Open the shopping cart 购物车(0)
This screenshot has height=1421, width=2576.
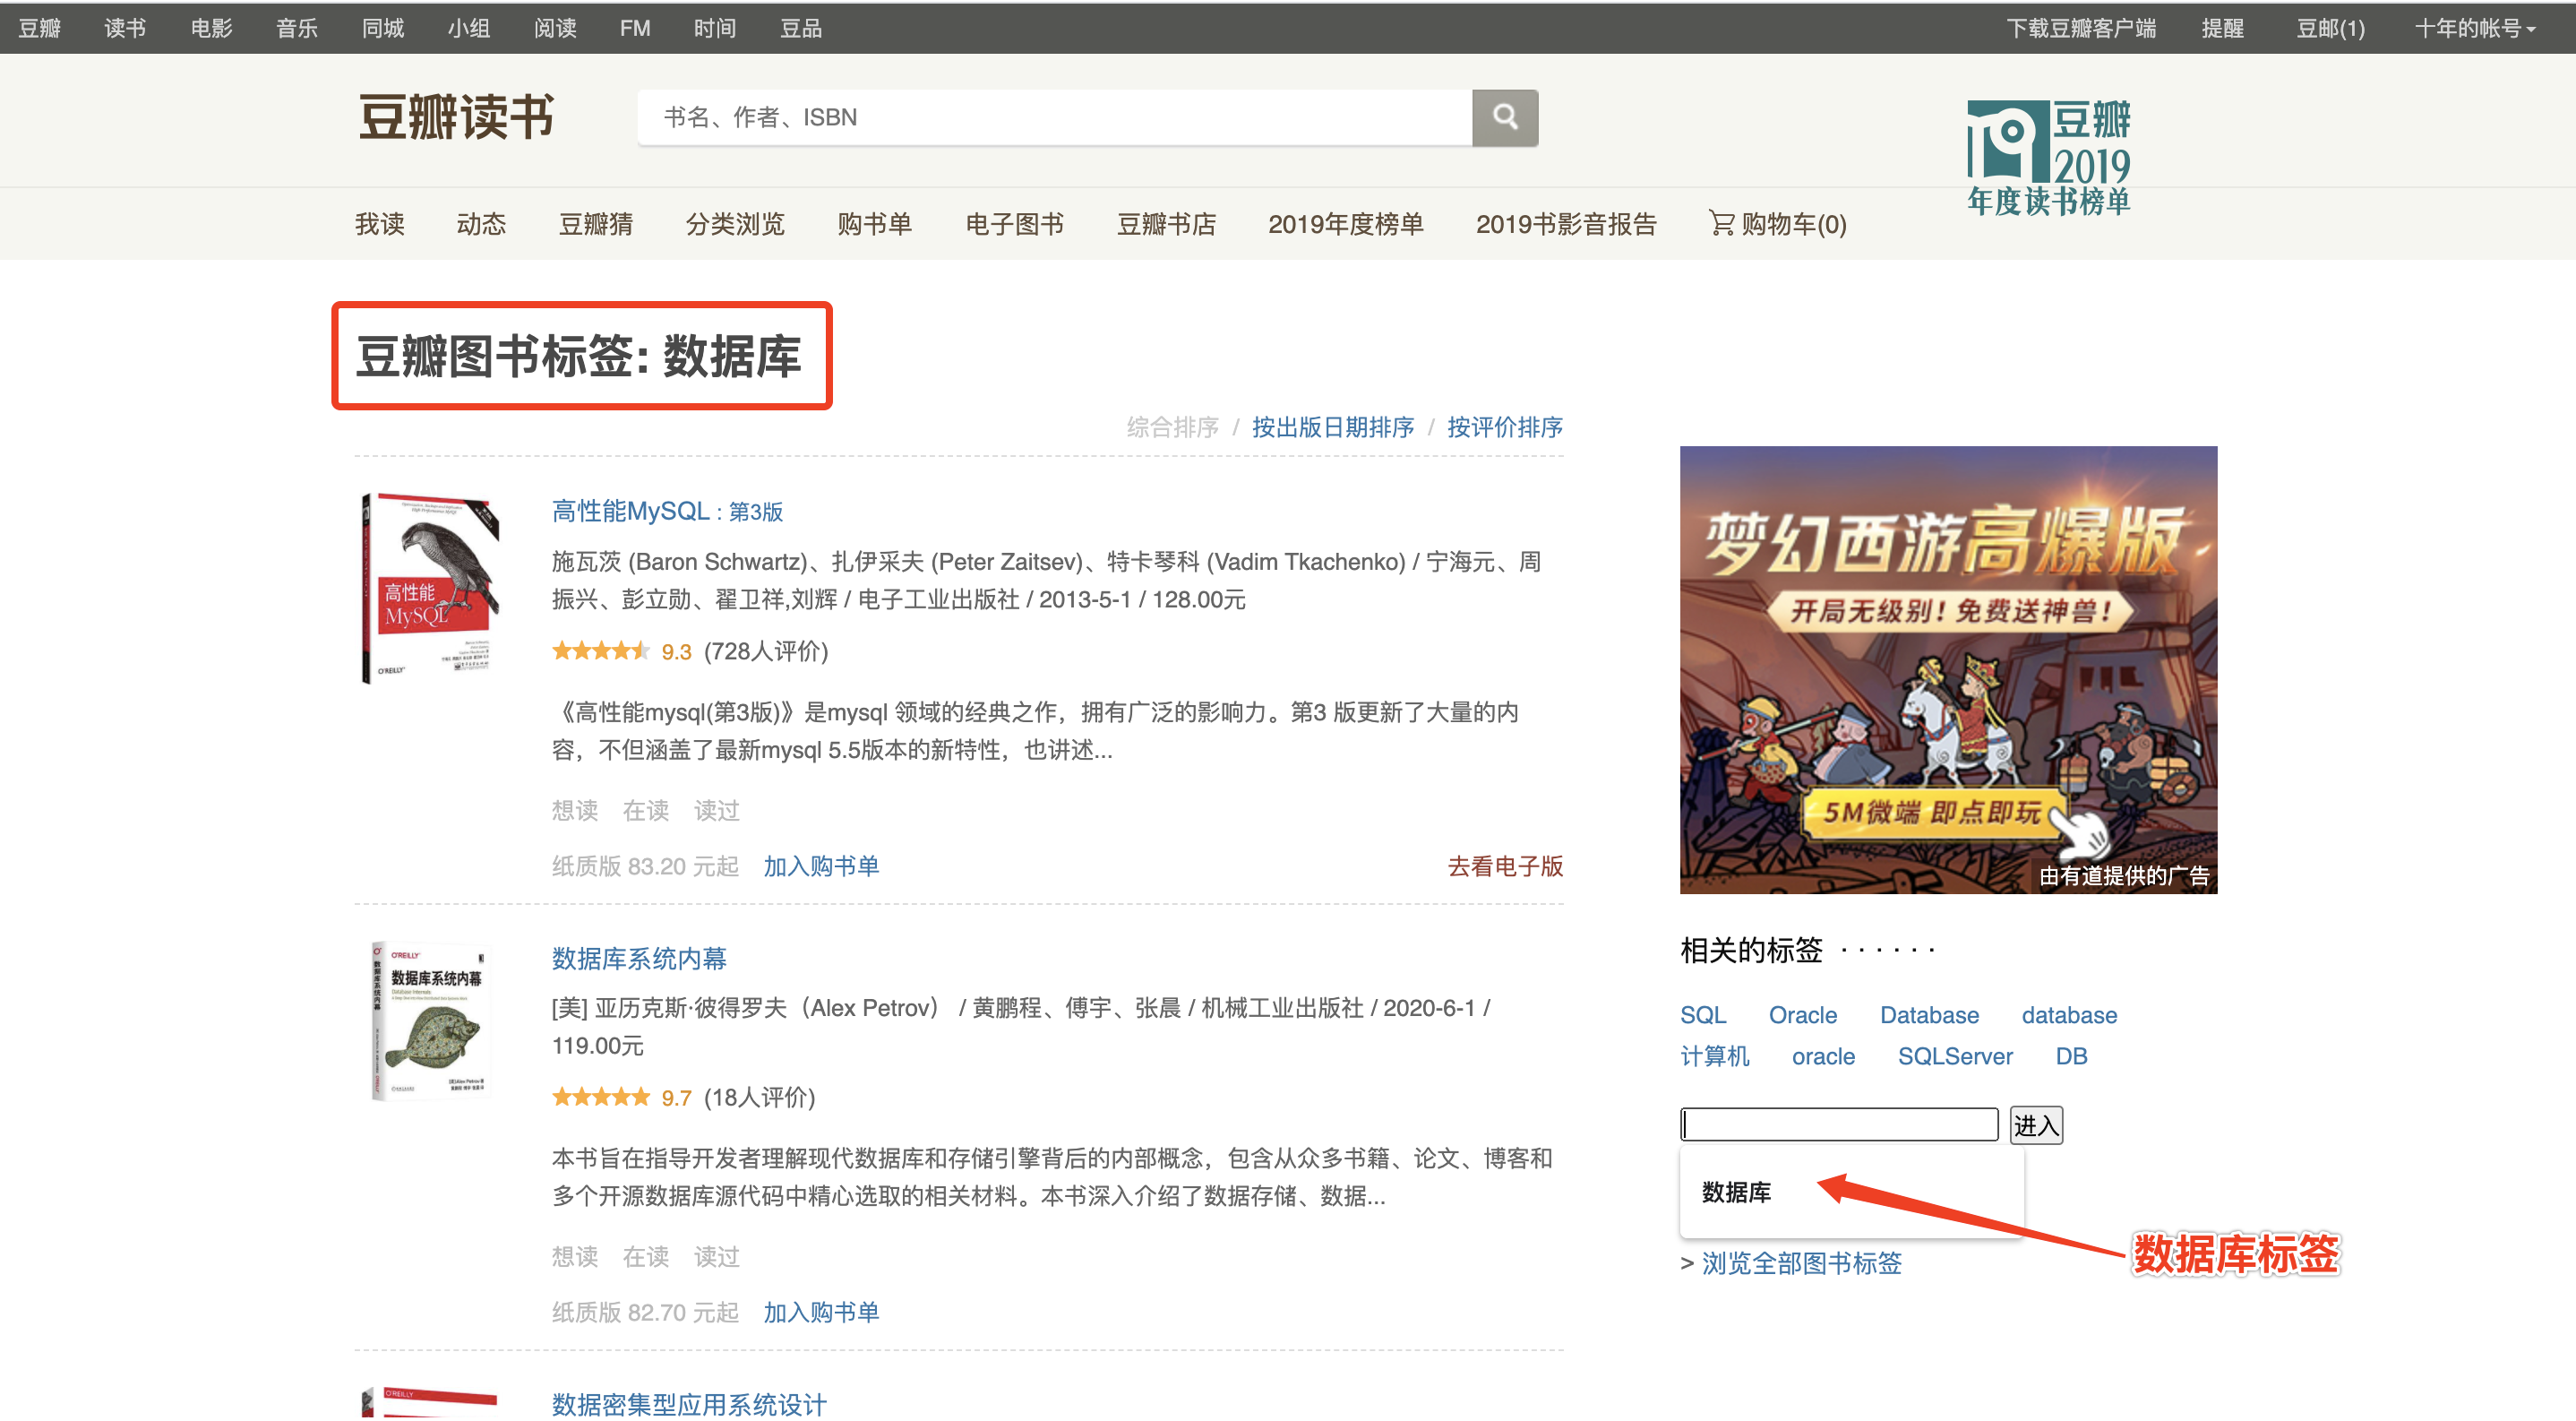click(1778, 224)
